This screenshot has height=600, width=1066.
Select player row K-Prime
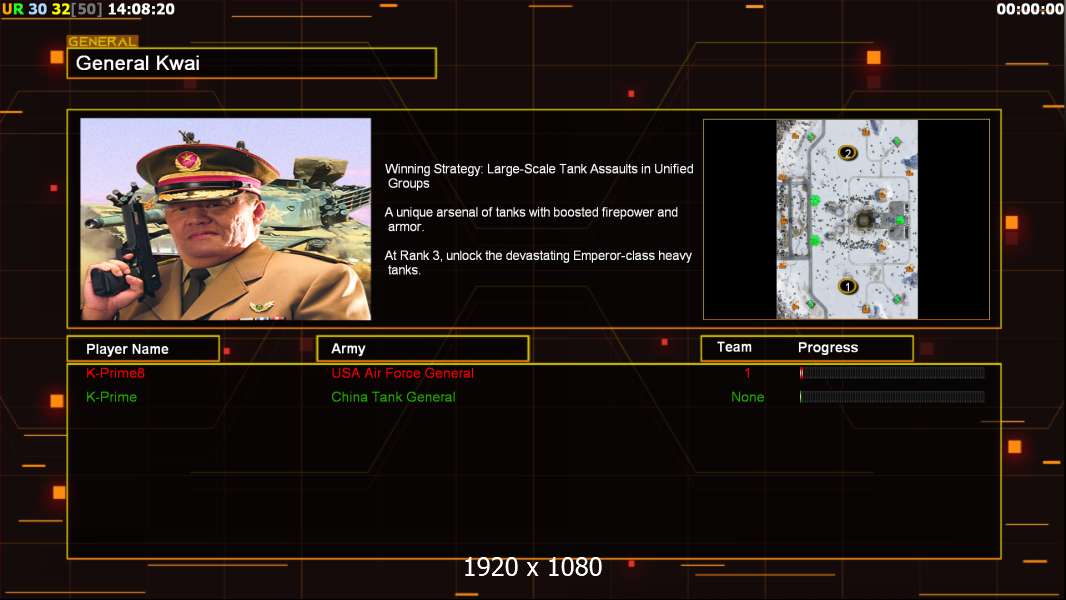[x=534, y=397]
